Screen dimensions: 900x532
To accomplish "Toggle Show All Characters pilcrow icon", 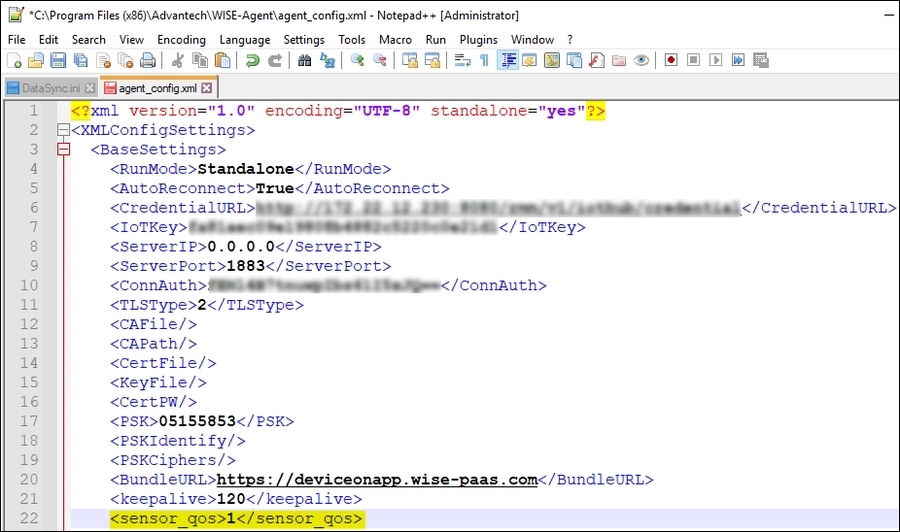I will (485, 61).
